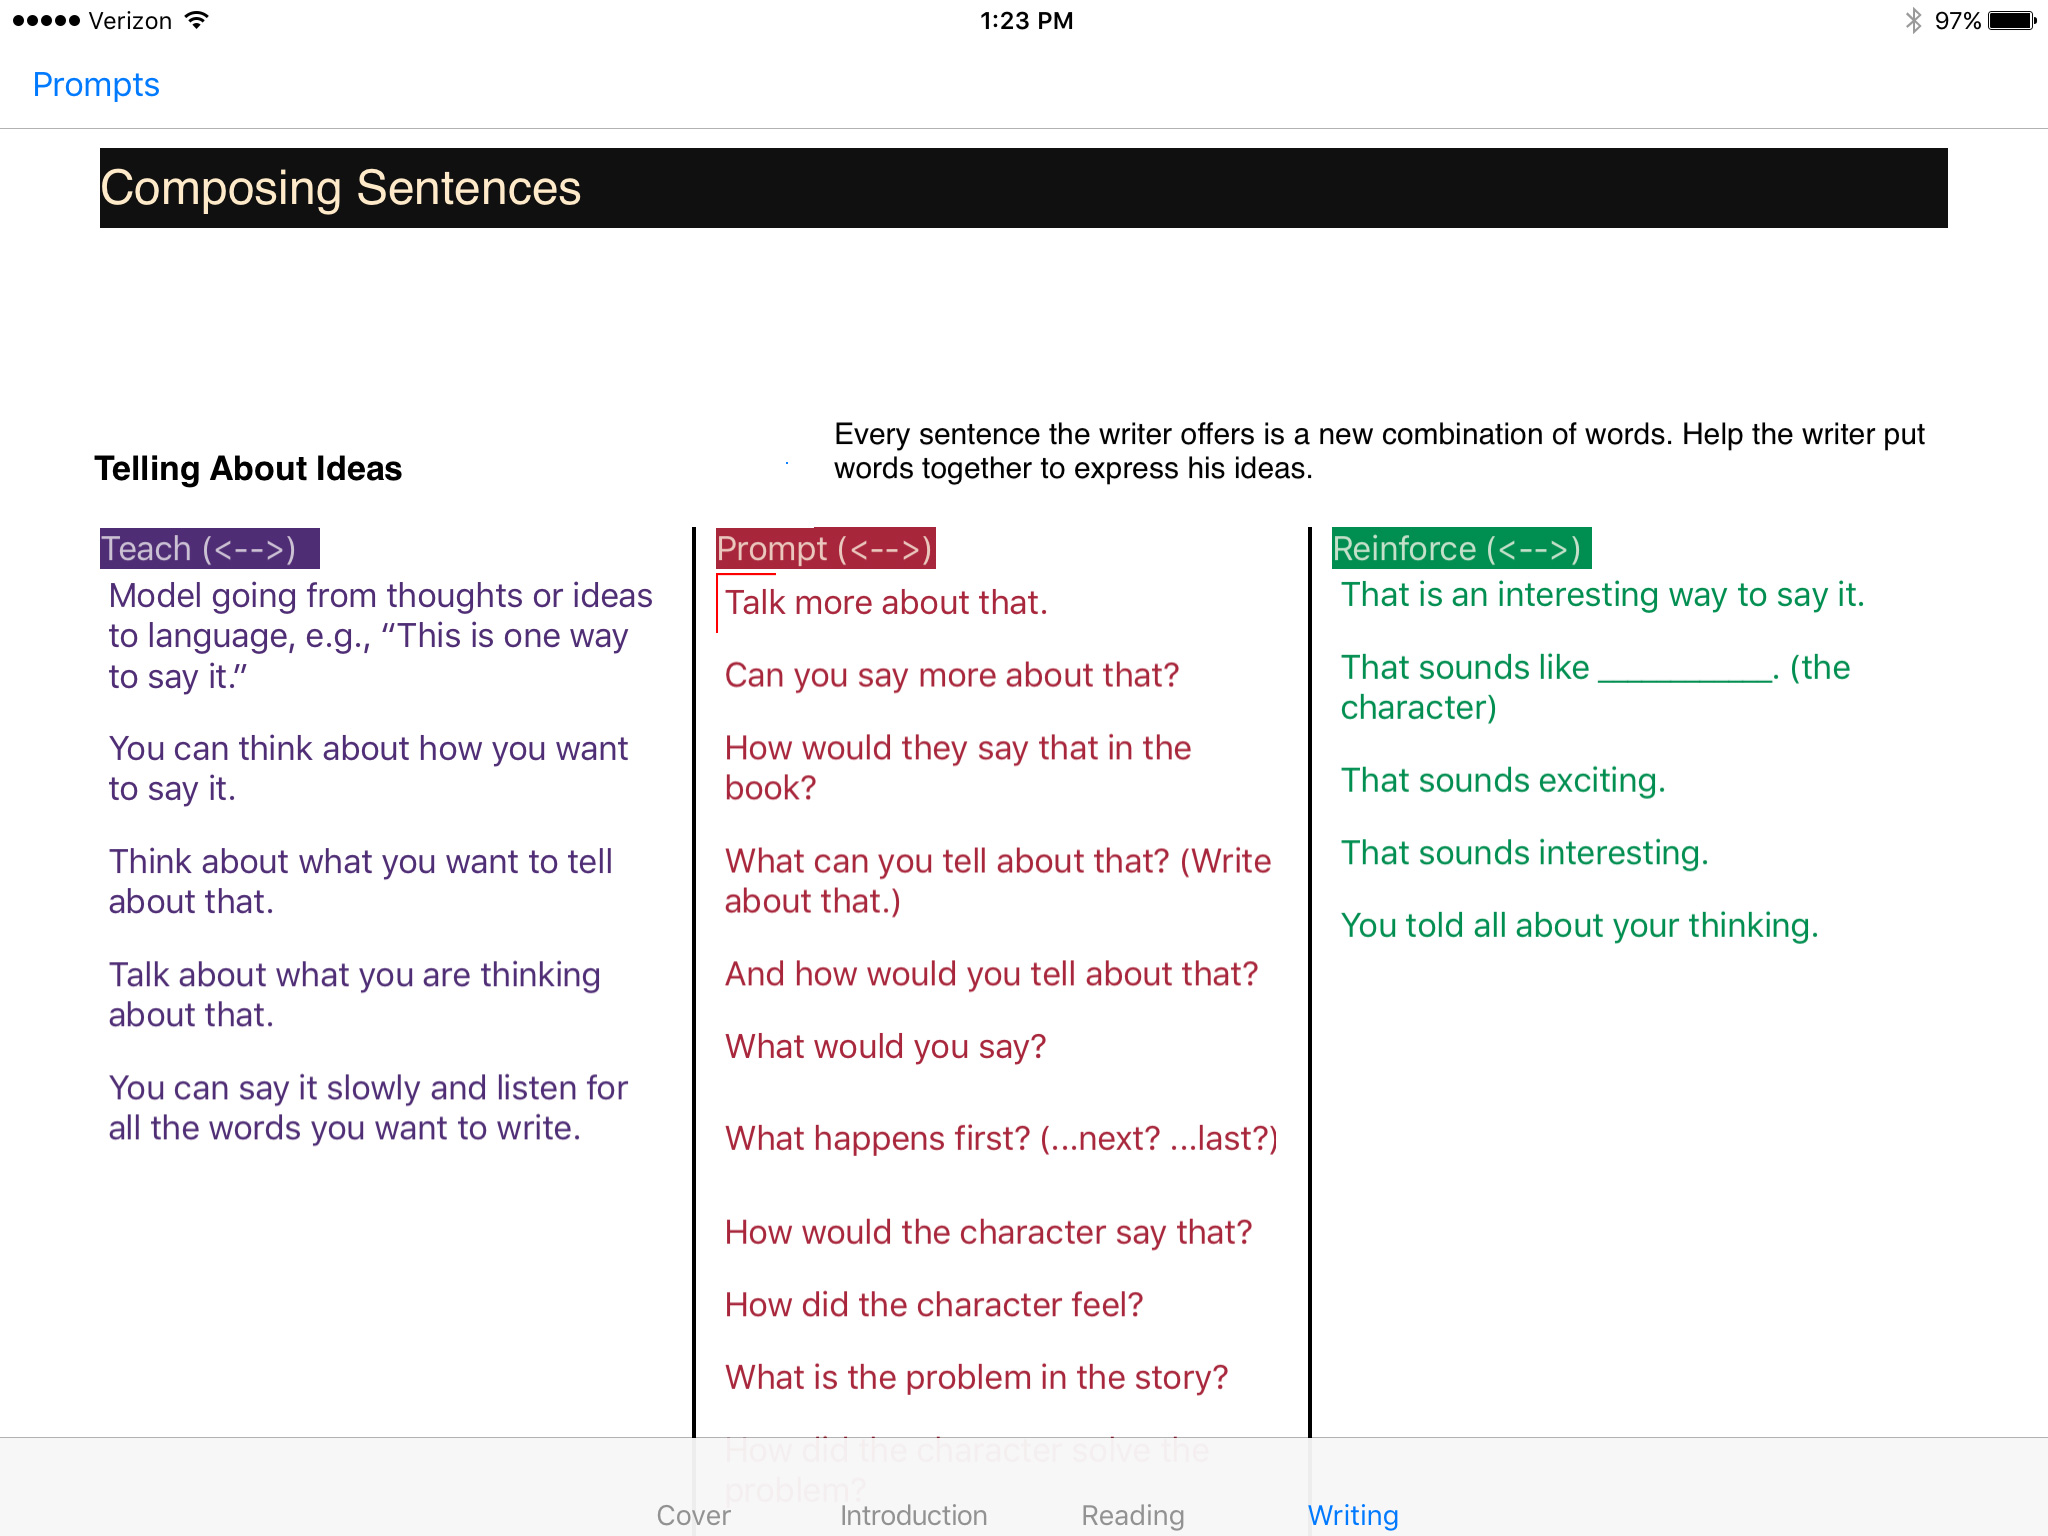Tap the Reinforce column header
This screenshot has height=1536, width=2048.
[1460, 548]
